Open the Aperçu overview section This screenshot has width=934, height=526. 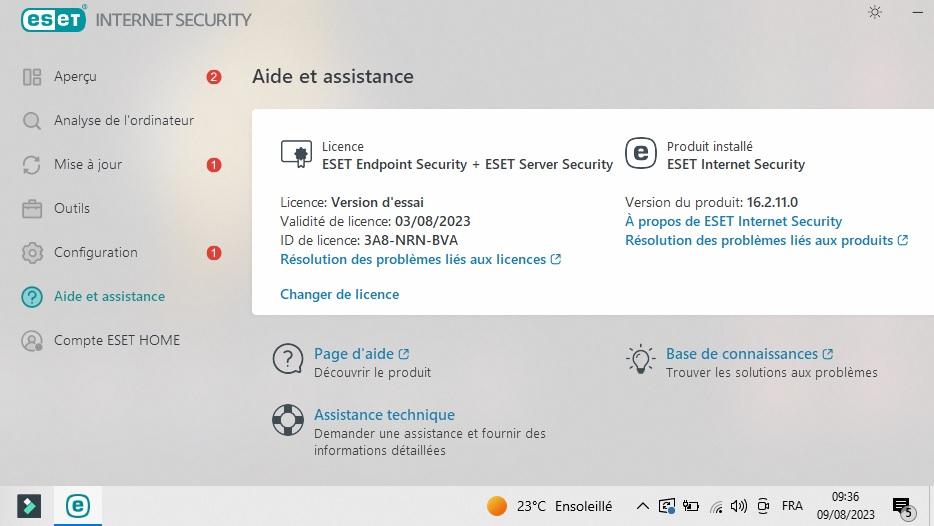click(75, 77)
